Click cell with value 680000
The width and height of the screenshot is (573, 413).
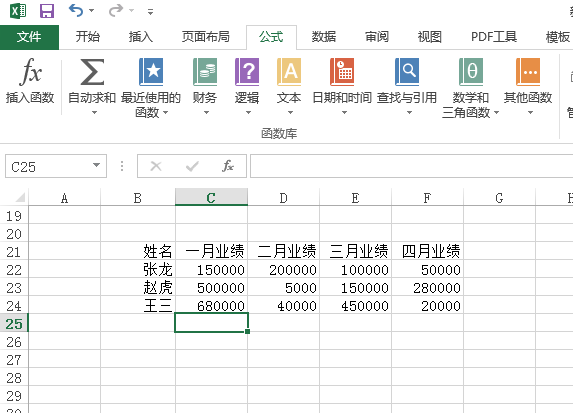(x=211, y=305)
